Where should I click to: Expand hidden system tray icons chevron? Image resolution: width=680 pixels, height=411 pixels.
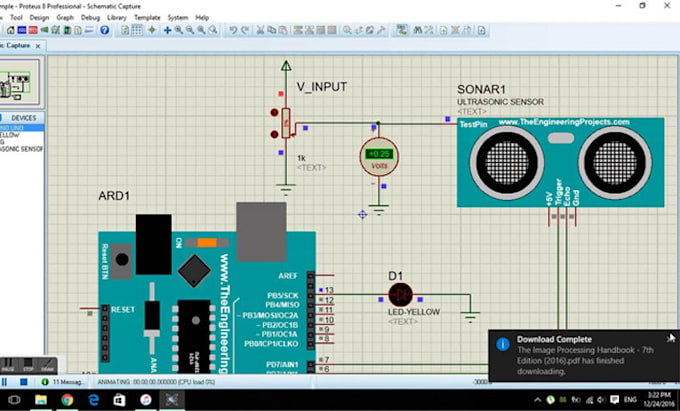[x=537, y=400]
